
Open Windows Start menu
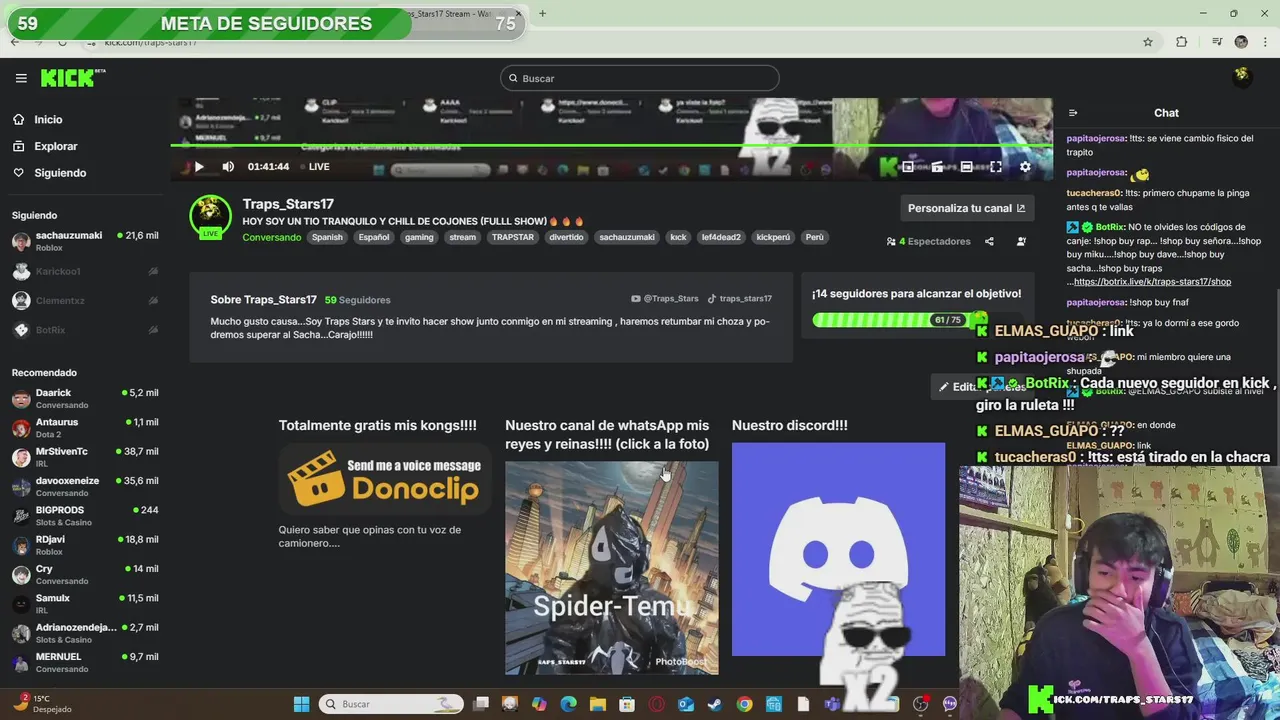coord(301,704)
